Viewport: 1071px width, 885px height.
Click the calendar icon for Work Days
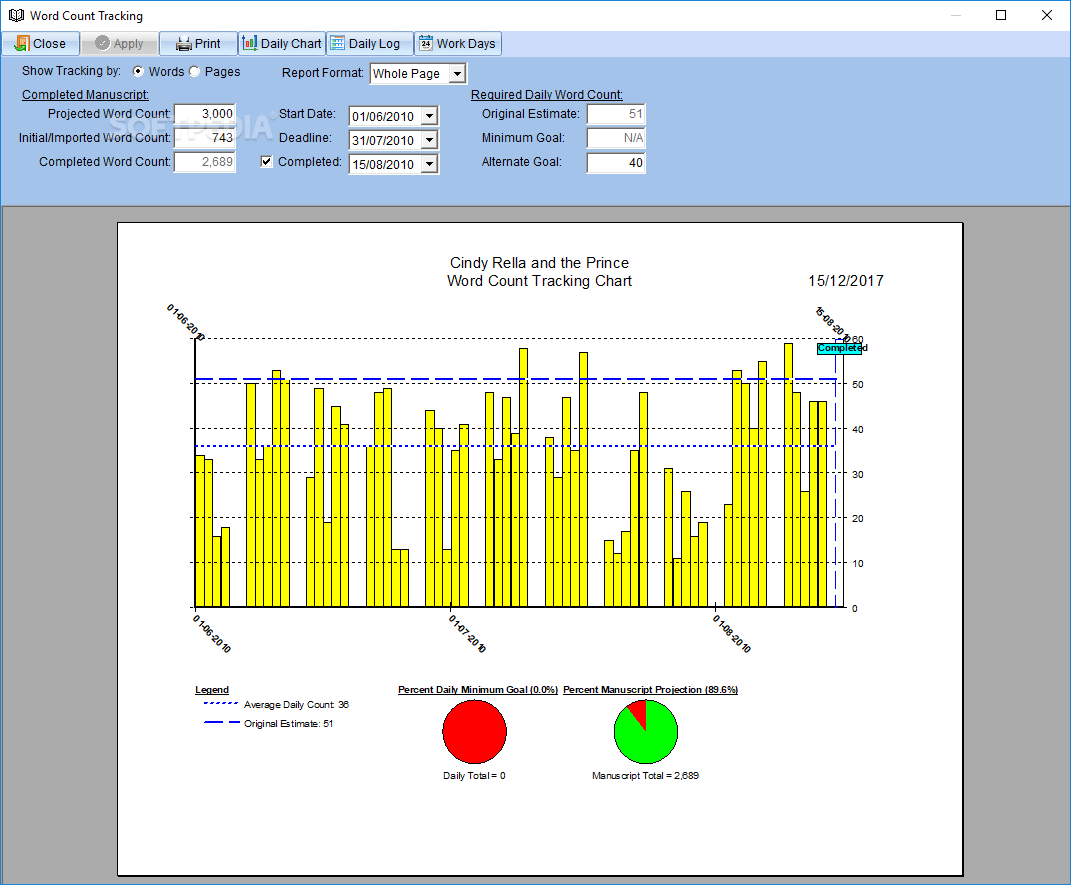tap(426, 43)
